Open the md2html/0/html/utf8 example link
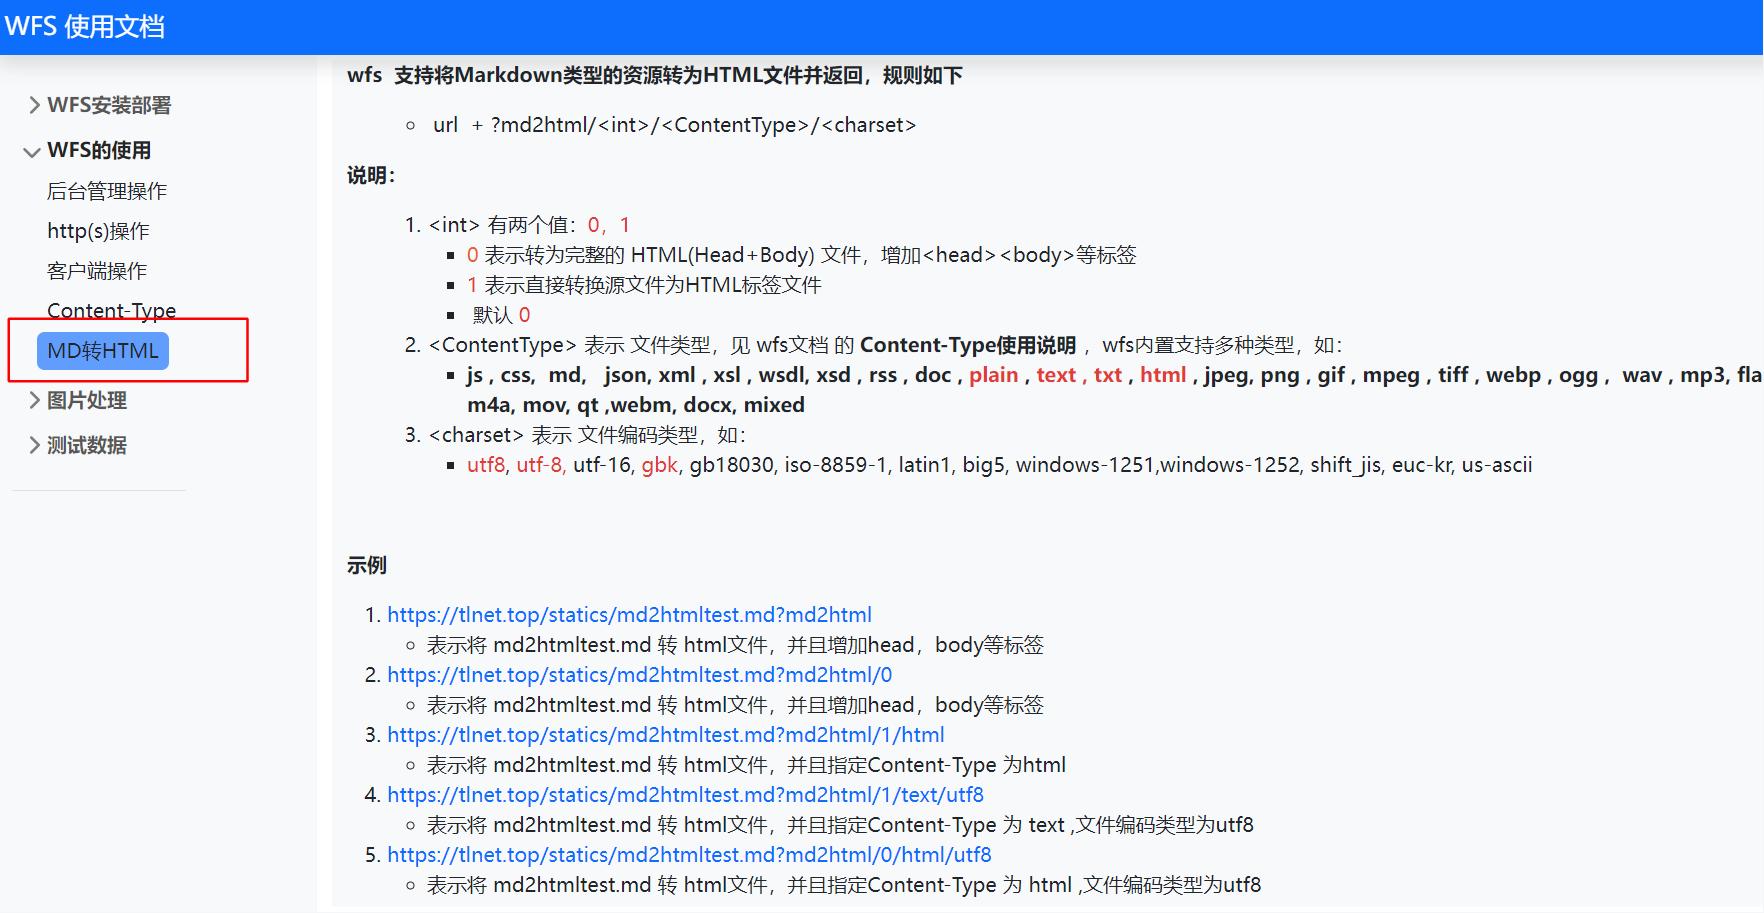 tap(689, 855)
